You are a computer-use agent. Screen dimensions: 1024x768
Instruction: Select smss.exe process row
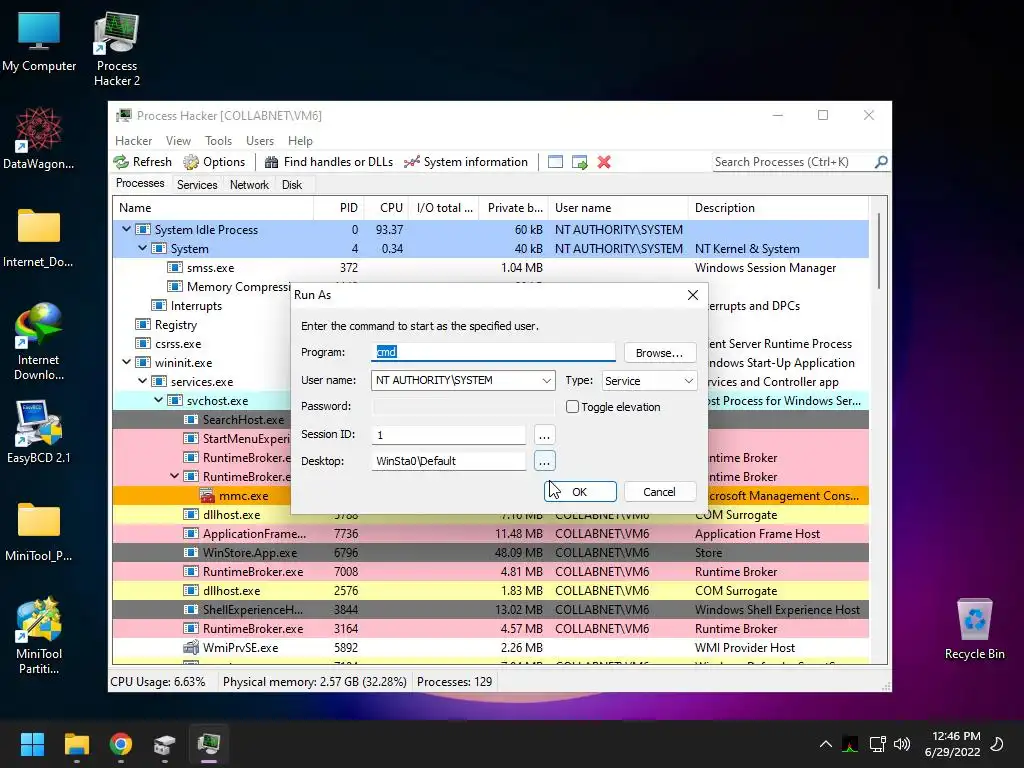[x=490, y=268]
